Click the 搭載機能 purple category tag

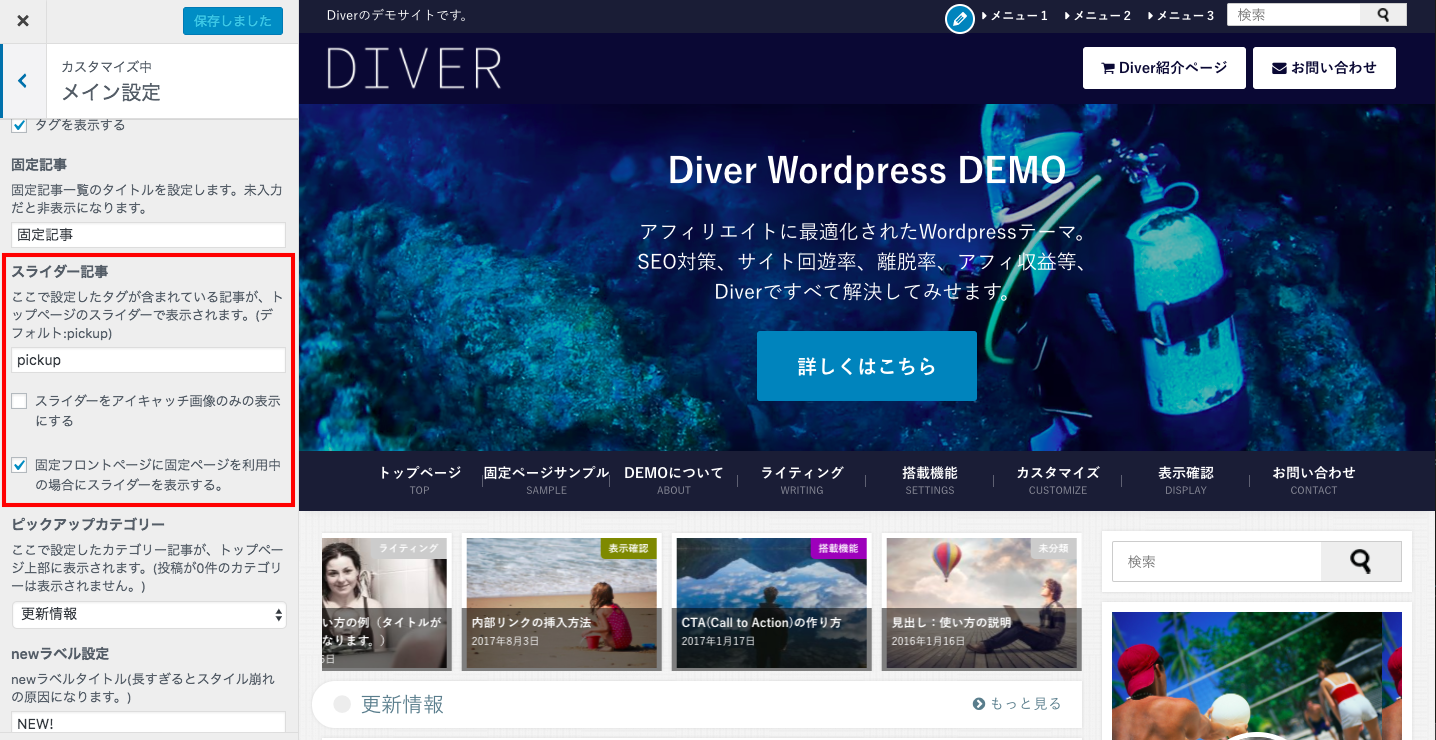click(x=839, y=548)
